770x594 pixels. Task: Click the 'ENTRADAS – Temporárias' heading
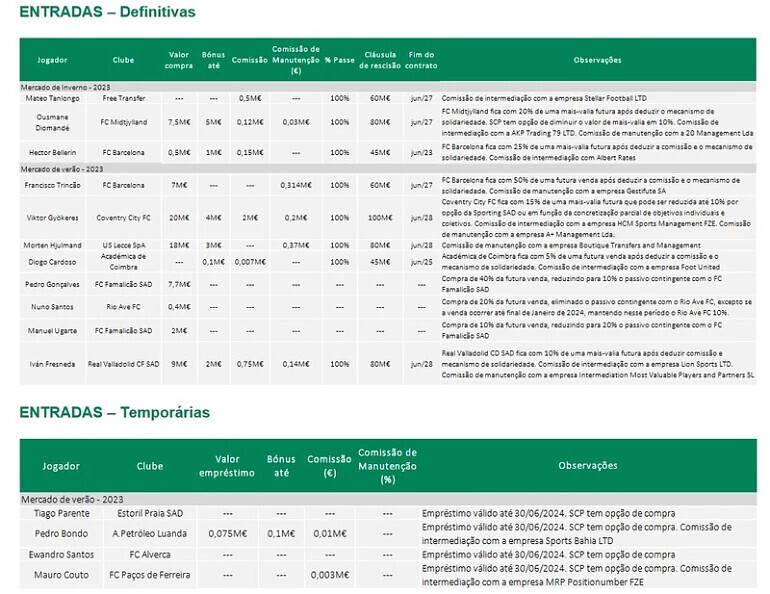114,412
